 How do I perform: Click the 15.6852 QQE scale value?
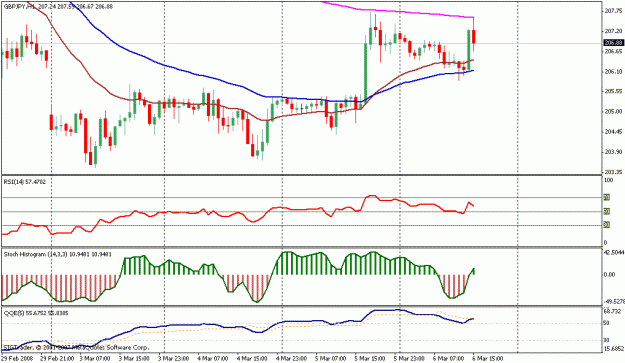coord(613,348)
